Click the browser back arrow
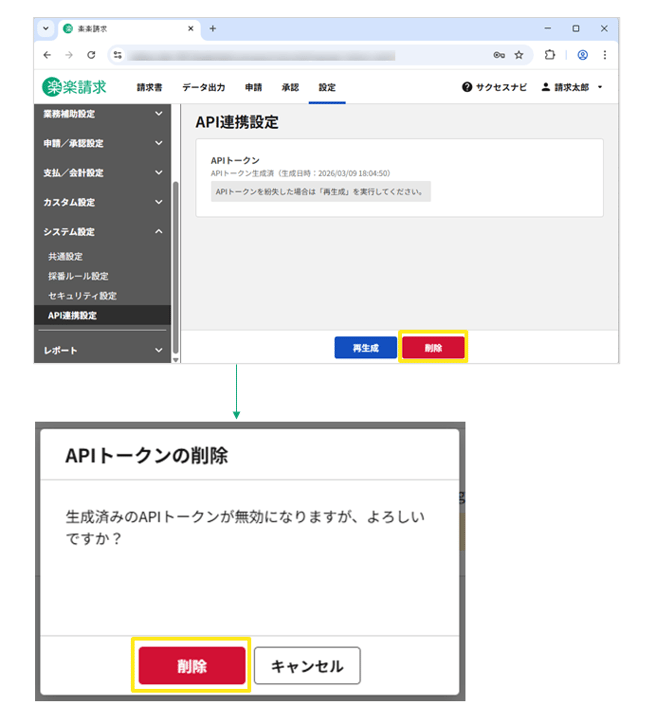This screenshot has width=656, height=723. [x=47, y=55]
